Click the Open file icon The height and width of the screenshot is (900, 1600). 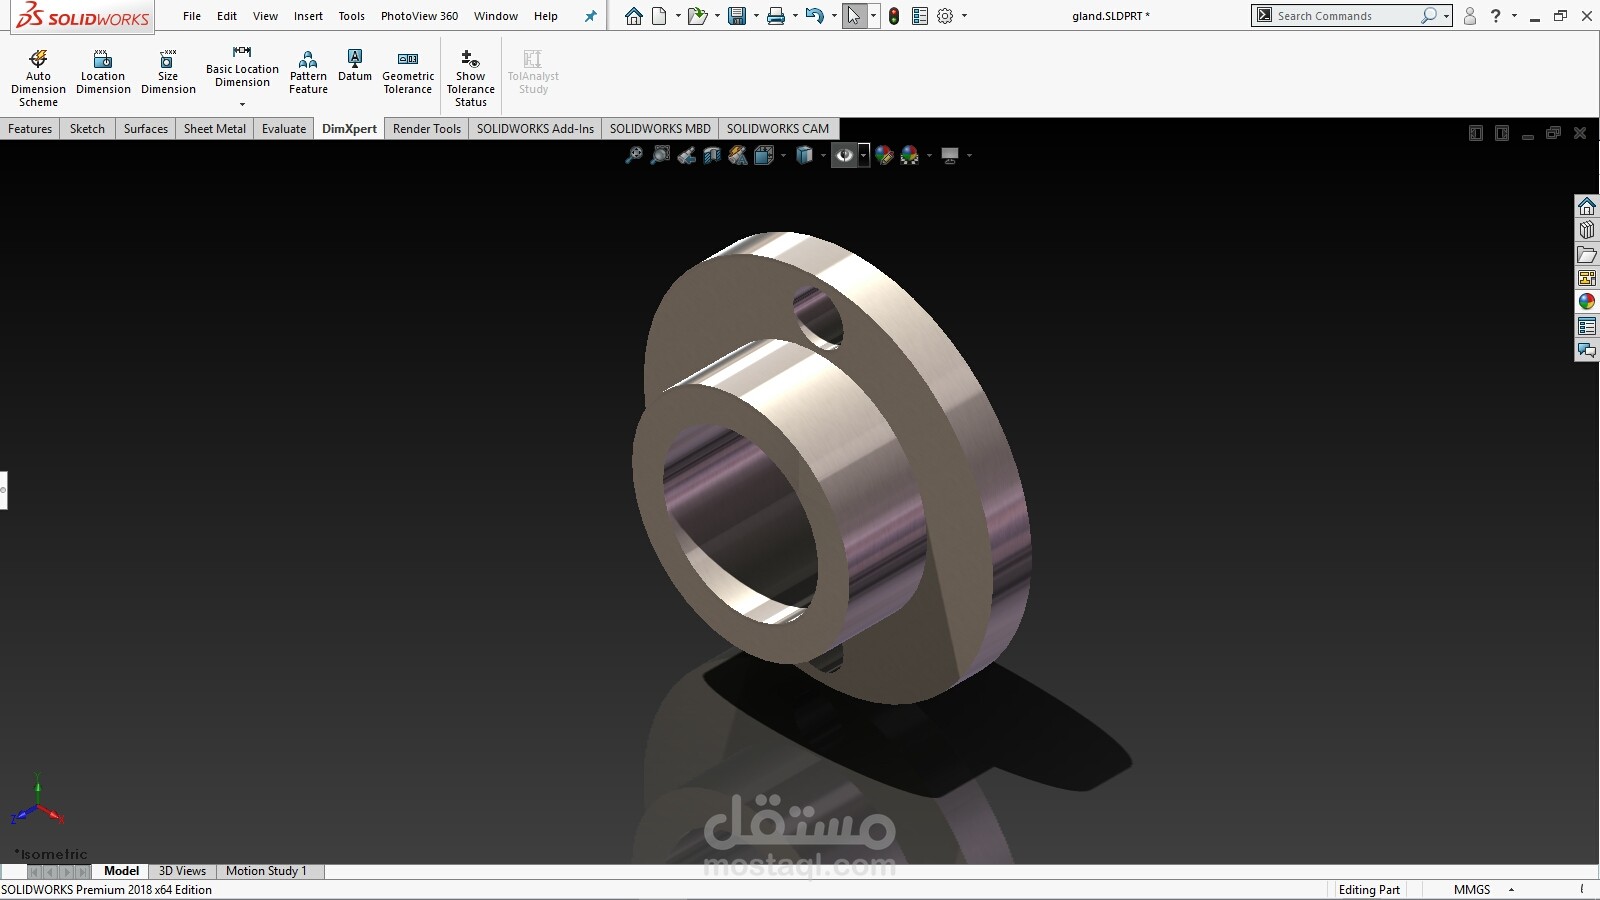[697, 16]
